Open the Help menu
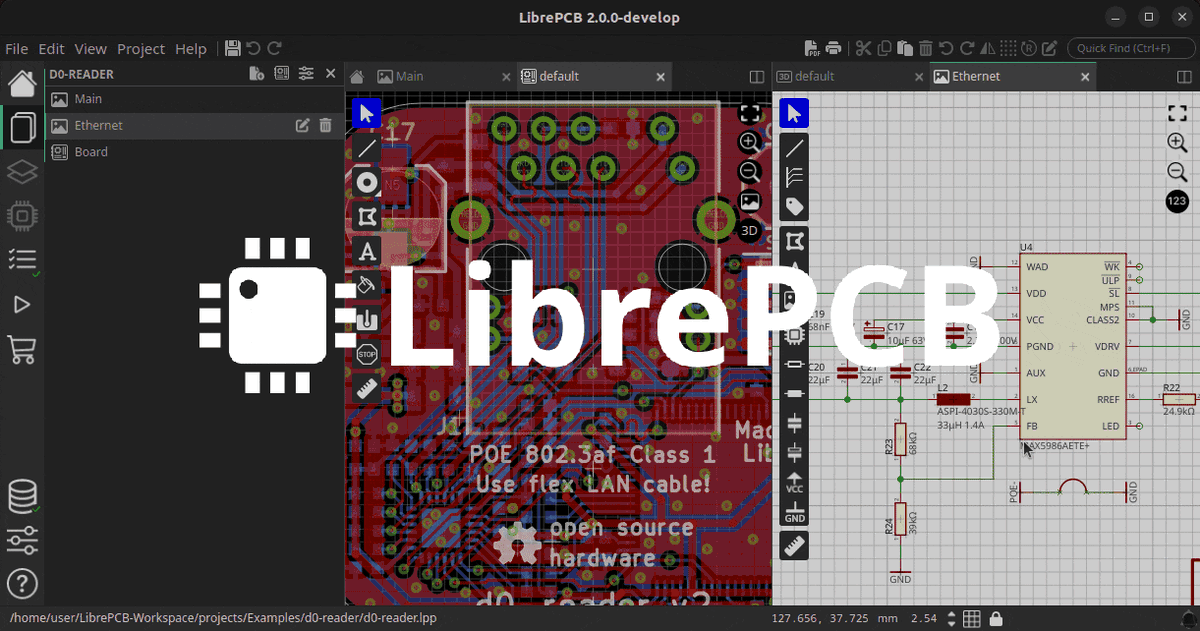The height and width of the screenshot is (631, 1200). 190,48
